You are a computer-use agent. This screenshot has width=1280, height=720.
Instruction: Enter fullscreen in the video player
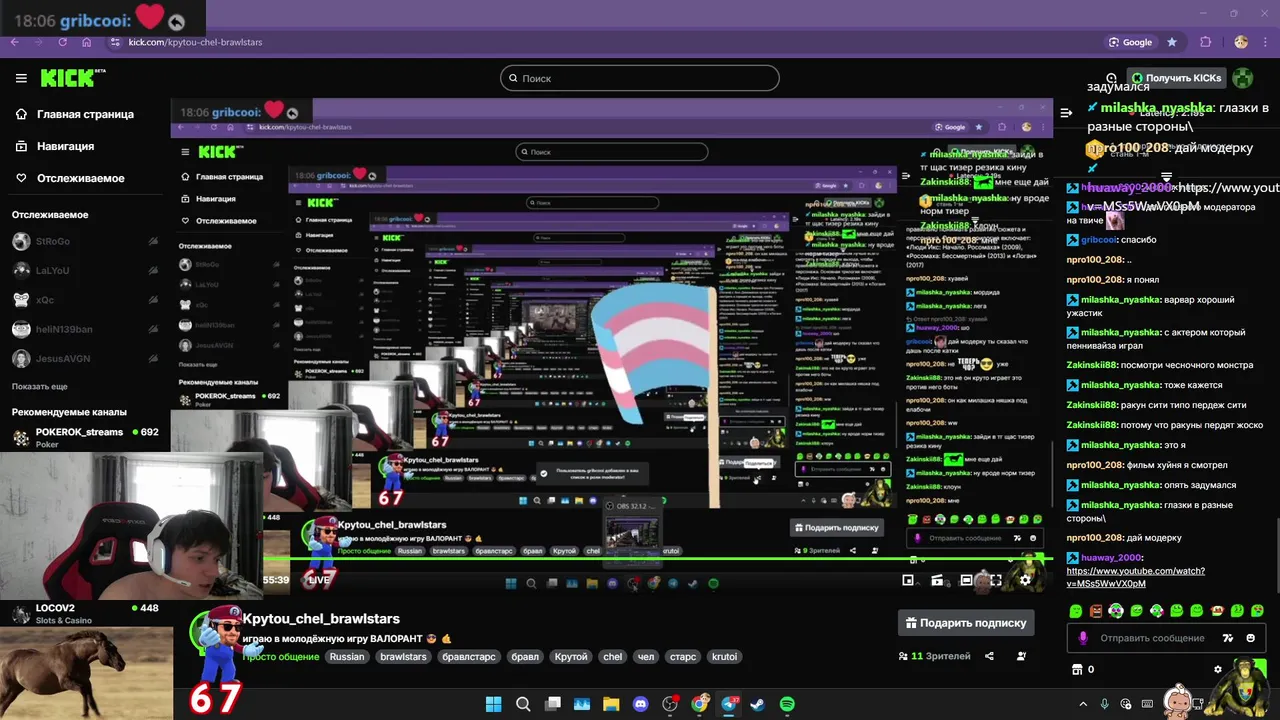[x=995, y=580]
